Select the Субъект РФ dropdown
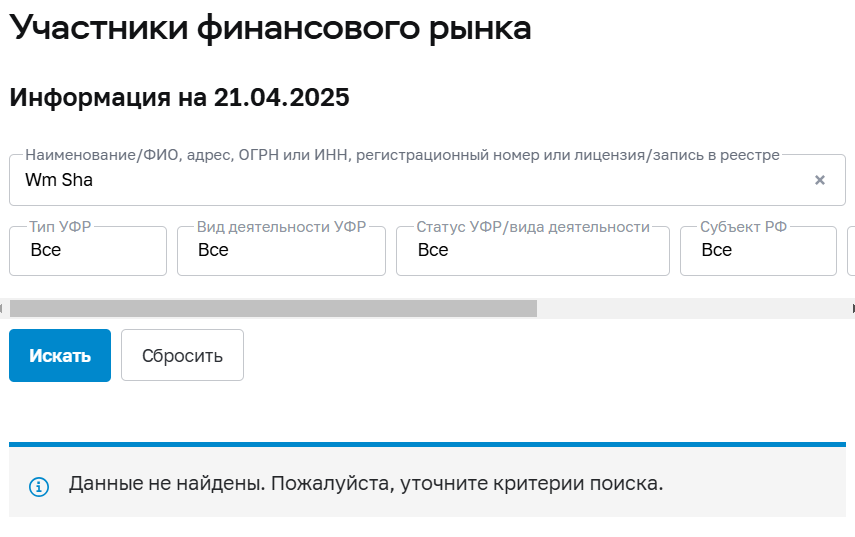This screenshot has height=537, width=855. tap(757, 250)
